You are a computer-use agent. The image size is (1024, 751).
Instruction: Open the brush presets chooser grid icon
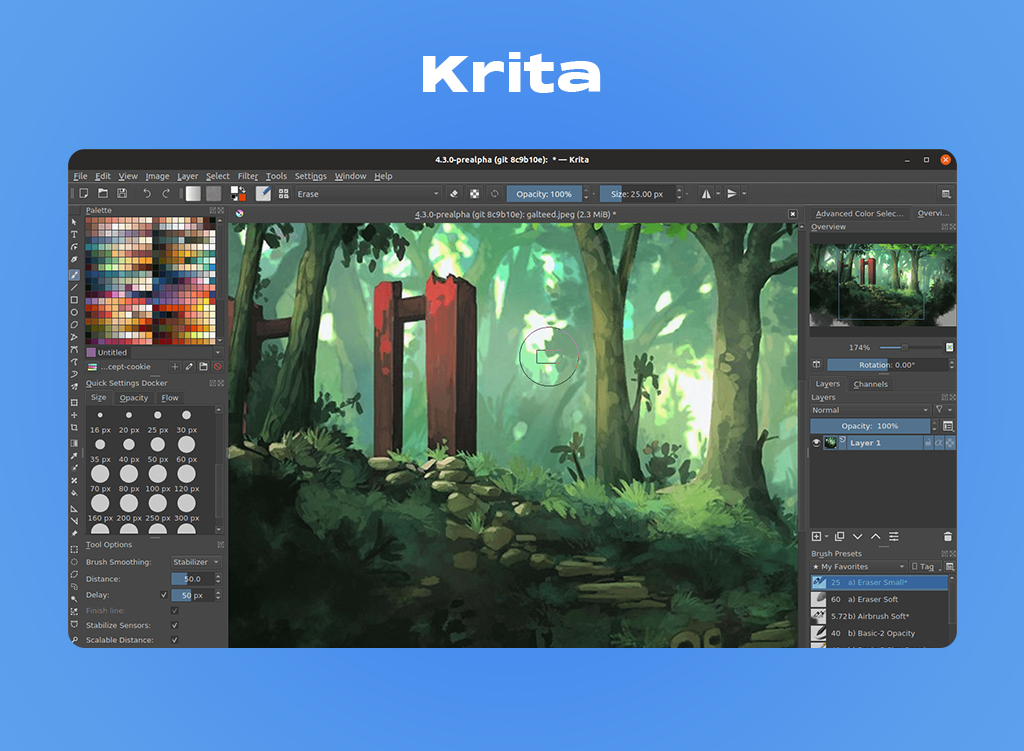click(283, 193)
